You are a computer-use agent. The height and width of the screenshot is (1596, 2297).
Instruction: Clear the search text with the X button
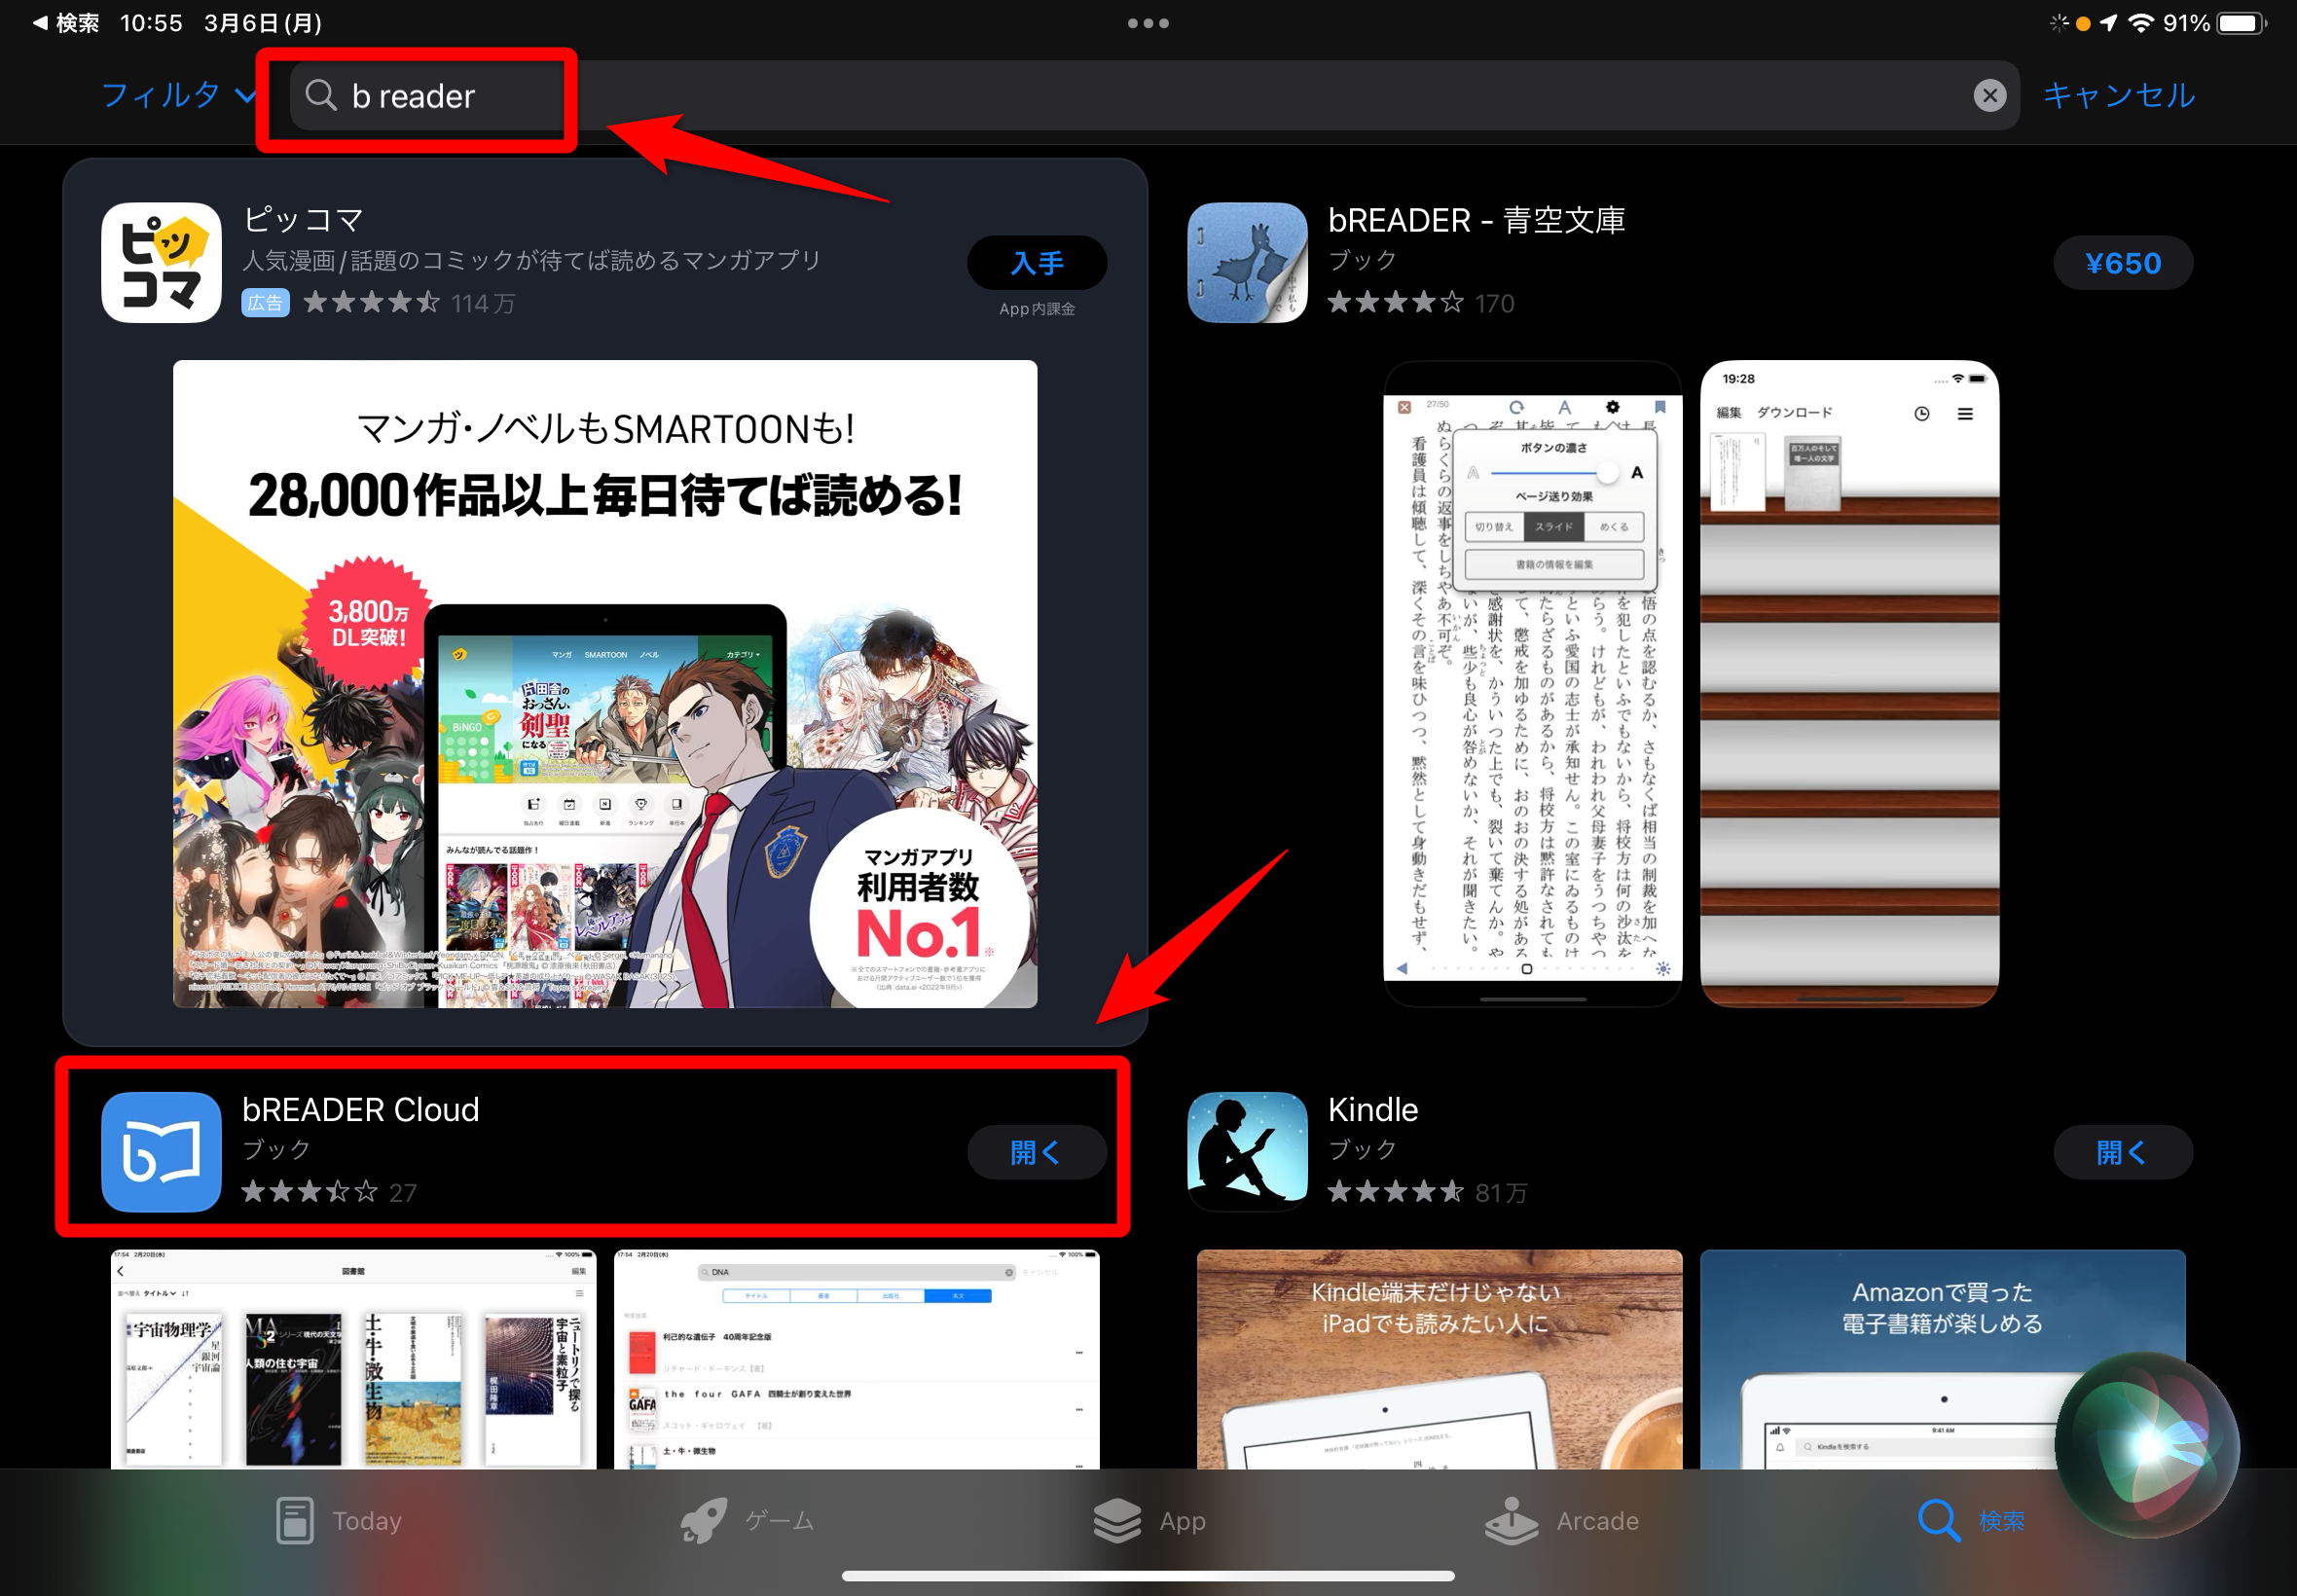pos(1989,95)
